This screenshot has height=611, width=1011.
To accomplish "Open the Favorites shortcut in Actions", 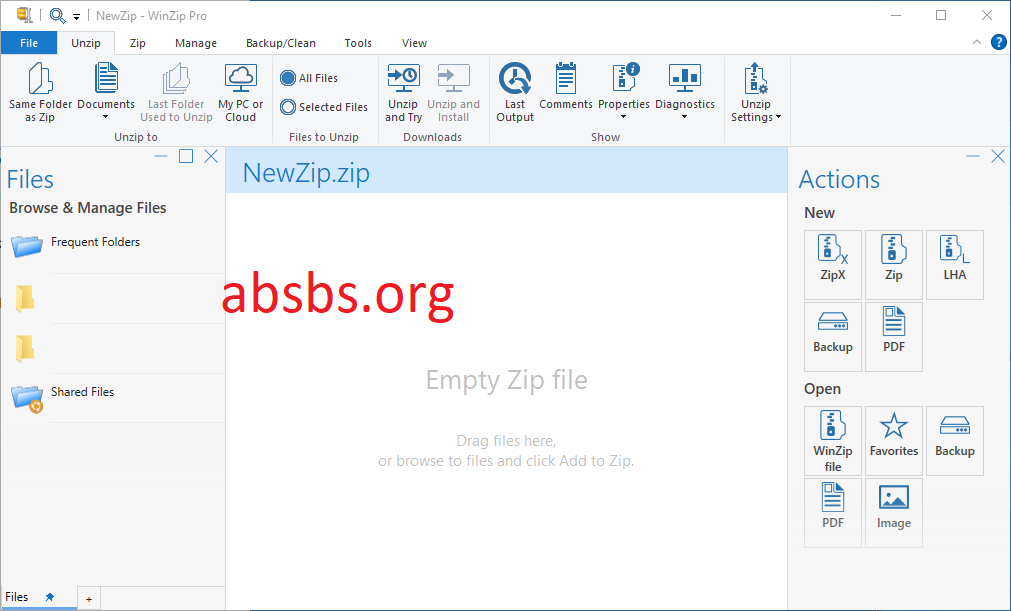I will click(x=893, y=440).
